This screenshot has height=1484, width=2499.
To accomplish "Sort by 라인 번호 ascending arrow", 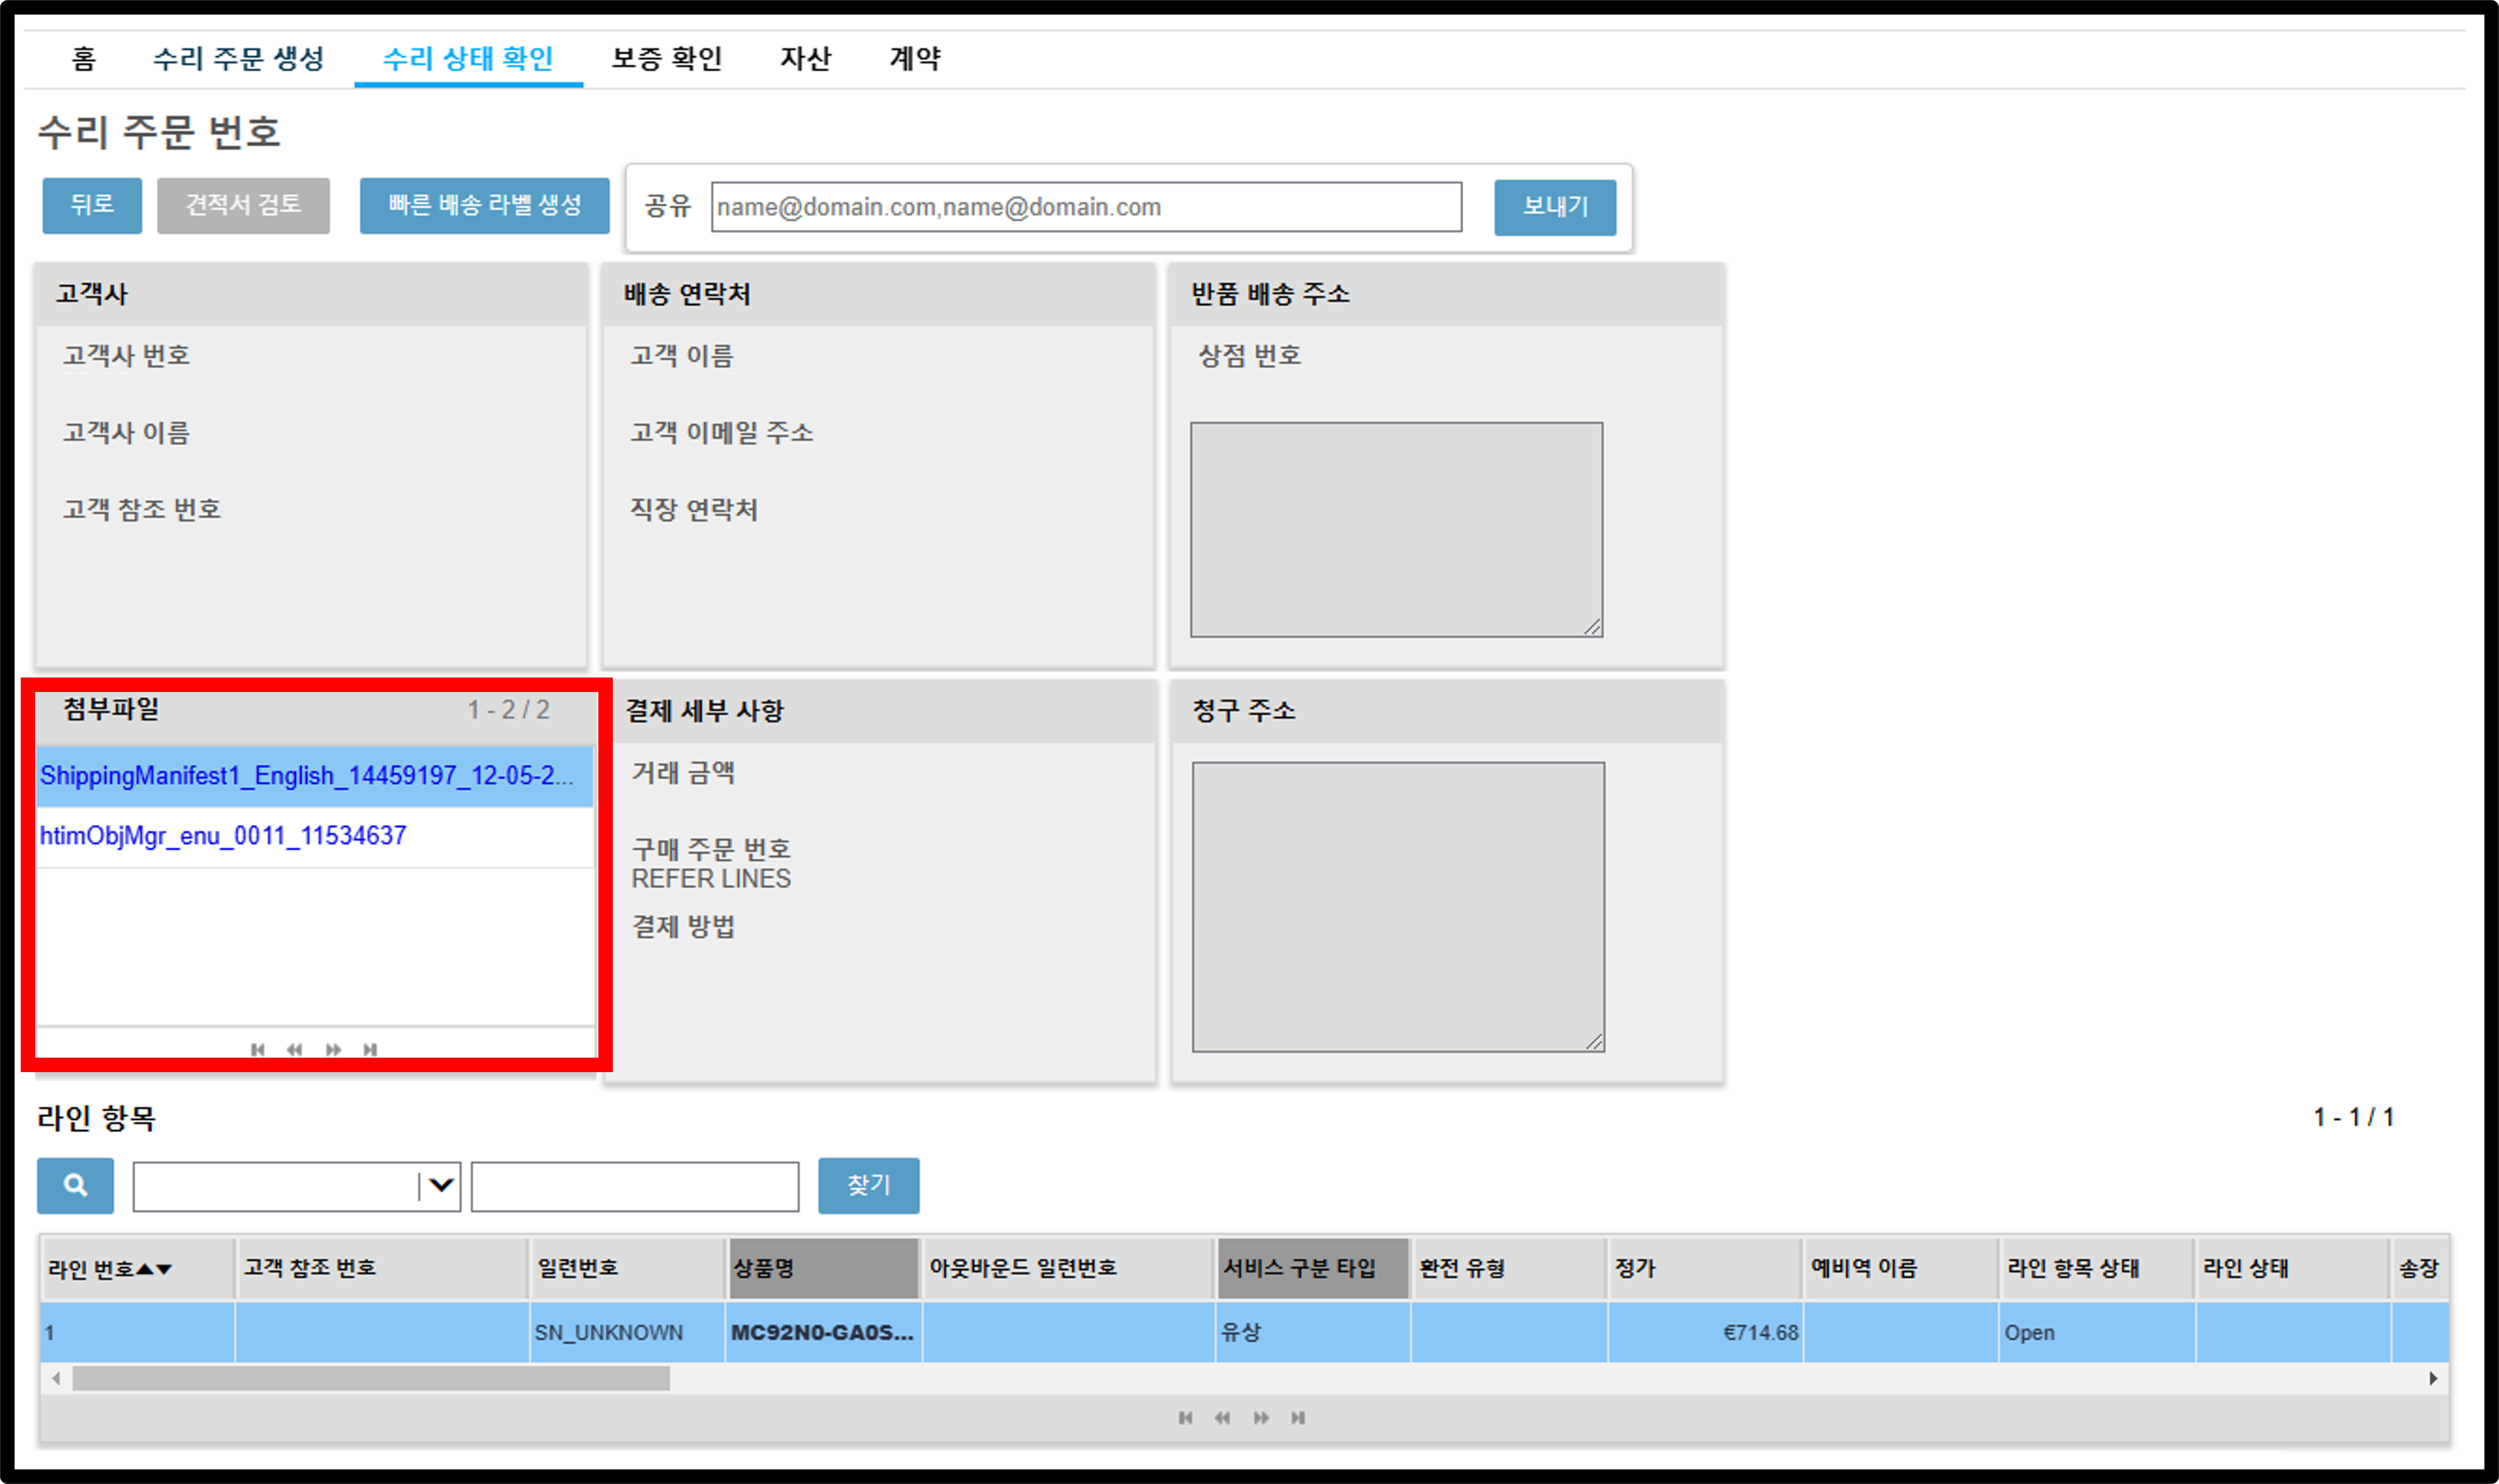I will [145, 1269].
